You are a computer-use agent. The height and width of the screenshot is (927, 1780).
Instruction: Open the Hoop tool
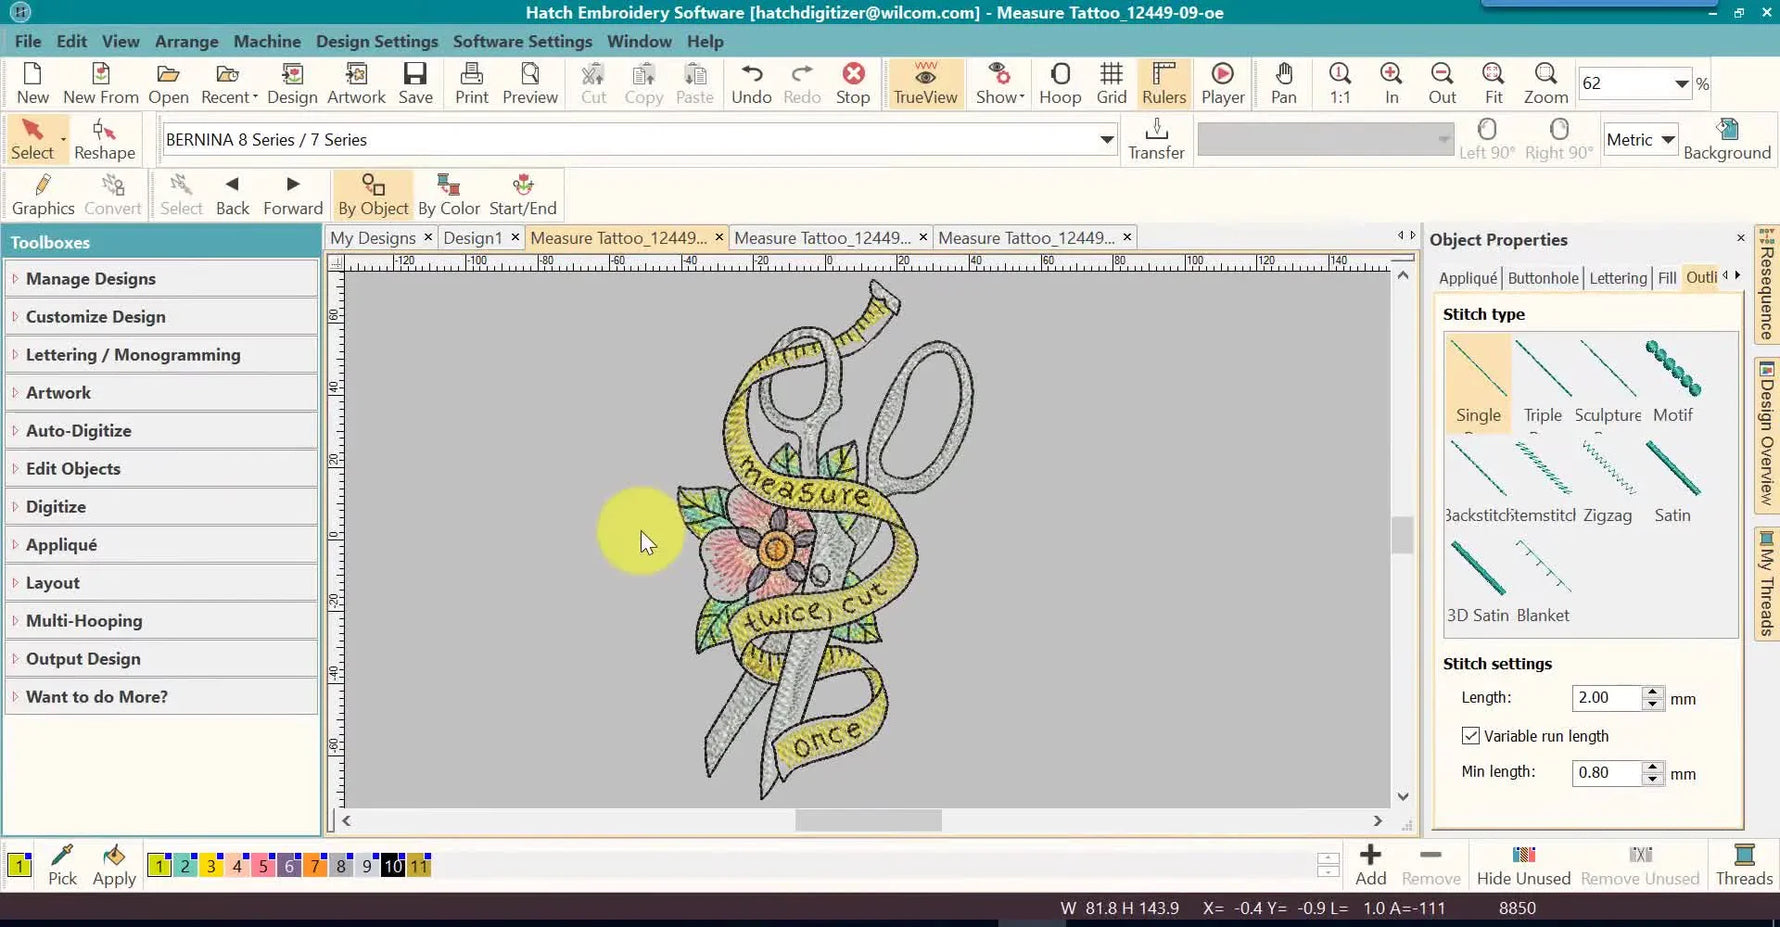click(1060, 83)
